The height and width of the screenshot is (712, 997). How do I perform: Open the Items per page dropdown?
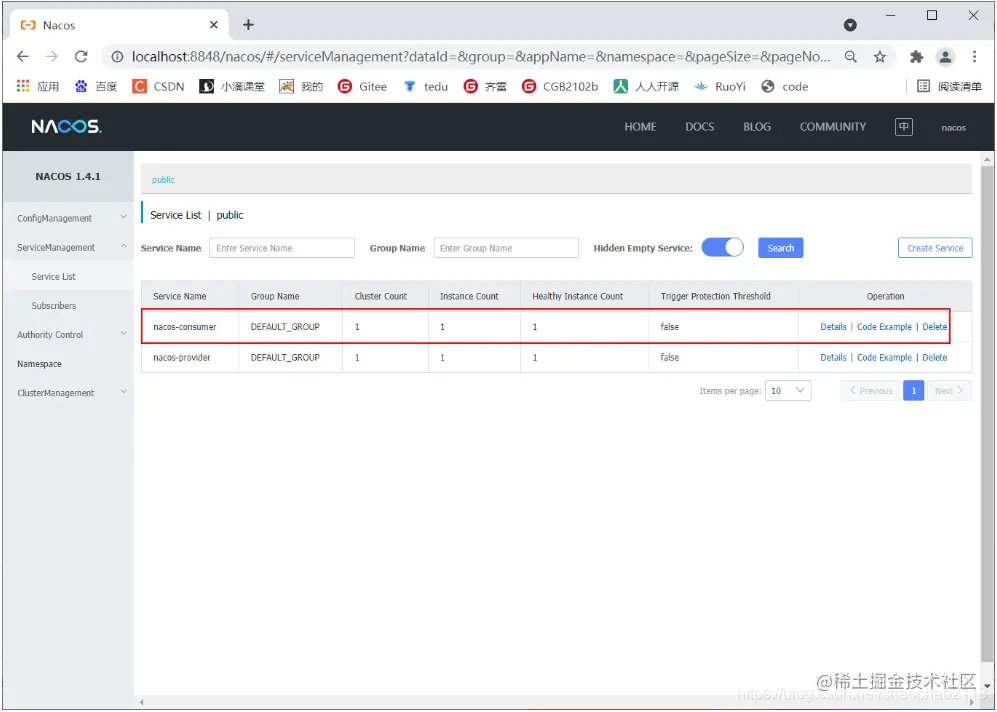[x=788, y=390]
